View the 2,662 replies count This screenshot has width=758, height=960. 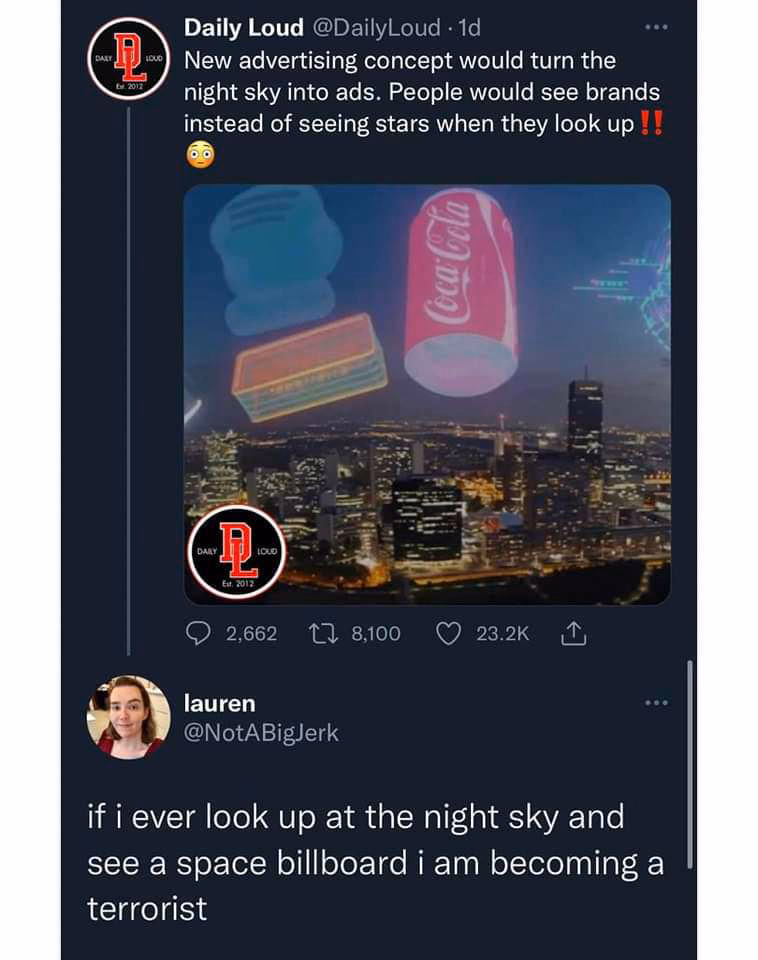[x=252, y=634]
